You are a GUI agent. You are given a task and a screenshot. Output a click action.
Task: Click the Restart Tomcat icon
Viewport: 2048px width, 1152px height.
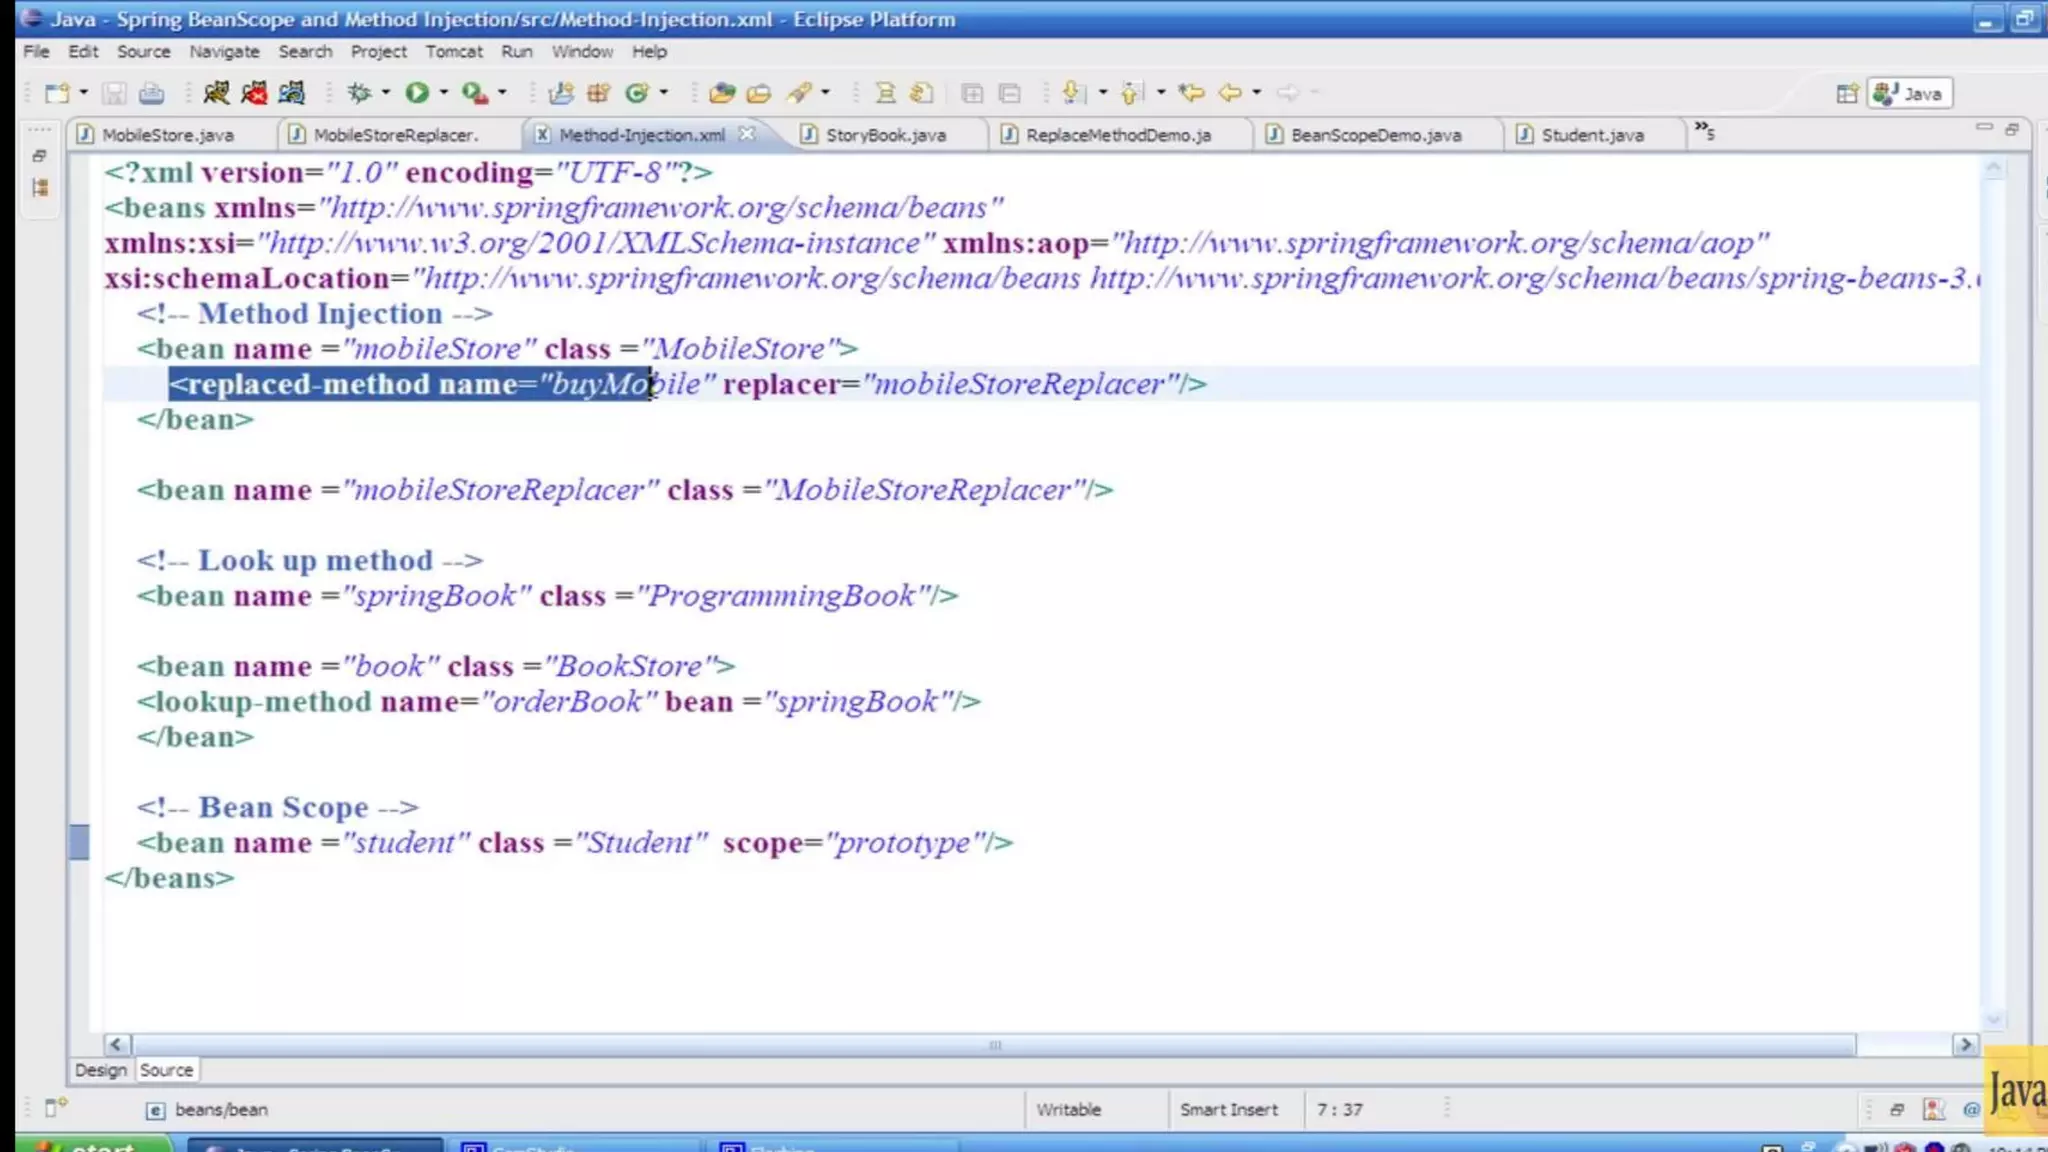tap(292, 93)
